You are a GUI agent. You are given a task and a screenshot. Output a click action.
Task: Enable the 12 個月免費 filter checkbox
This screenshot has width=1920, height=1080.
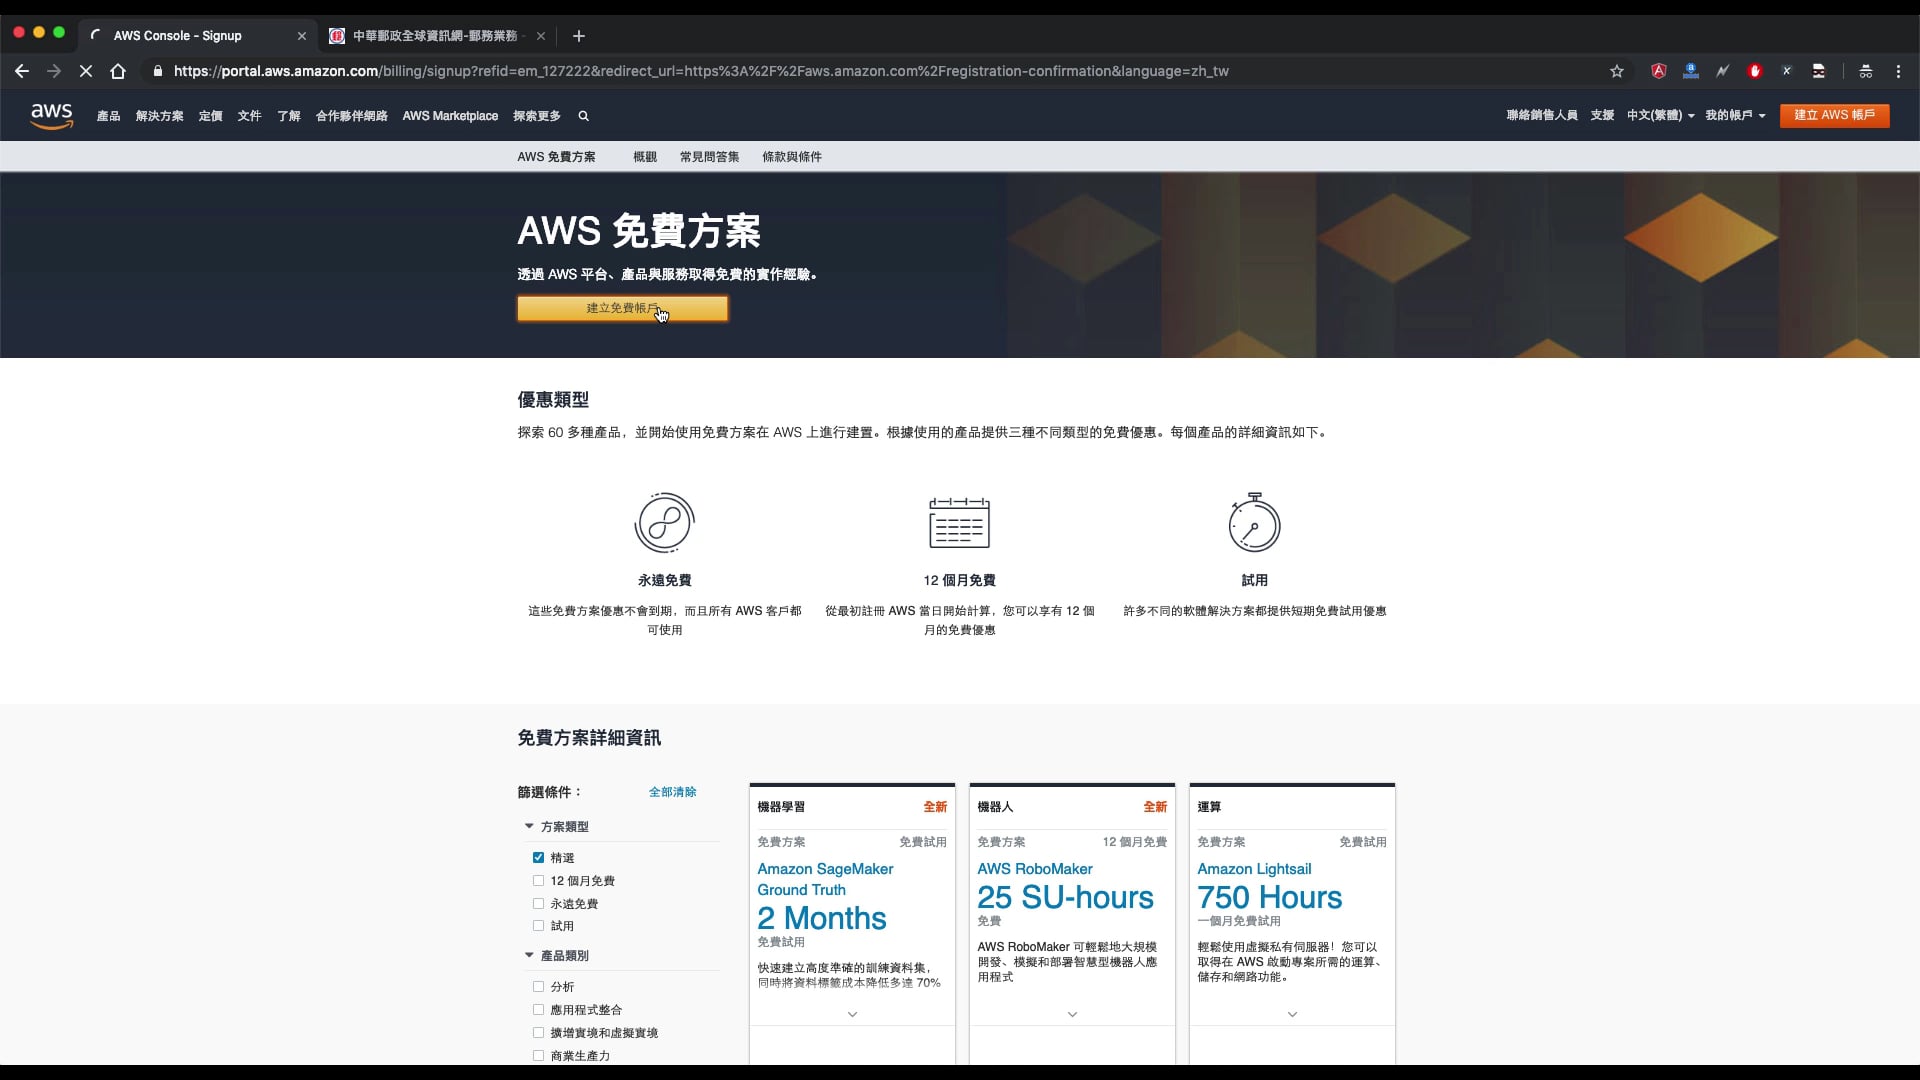[x=538, y=881]
